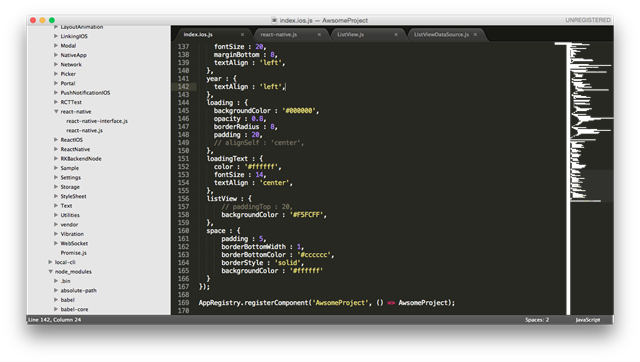The image size is (640, 362).
Task: Open the Spaces: 2 indentation menu
Action: [x=537, y=320]
